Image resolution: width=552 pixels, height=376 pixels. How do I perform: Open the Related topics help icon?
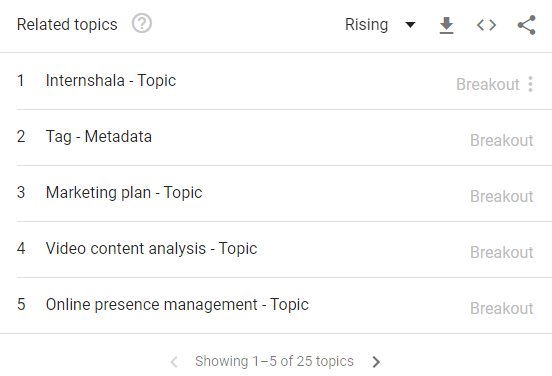[x=142, y=24]
